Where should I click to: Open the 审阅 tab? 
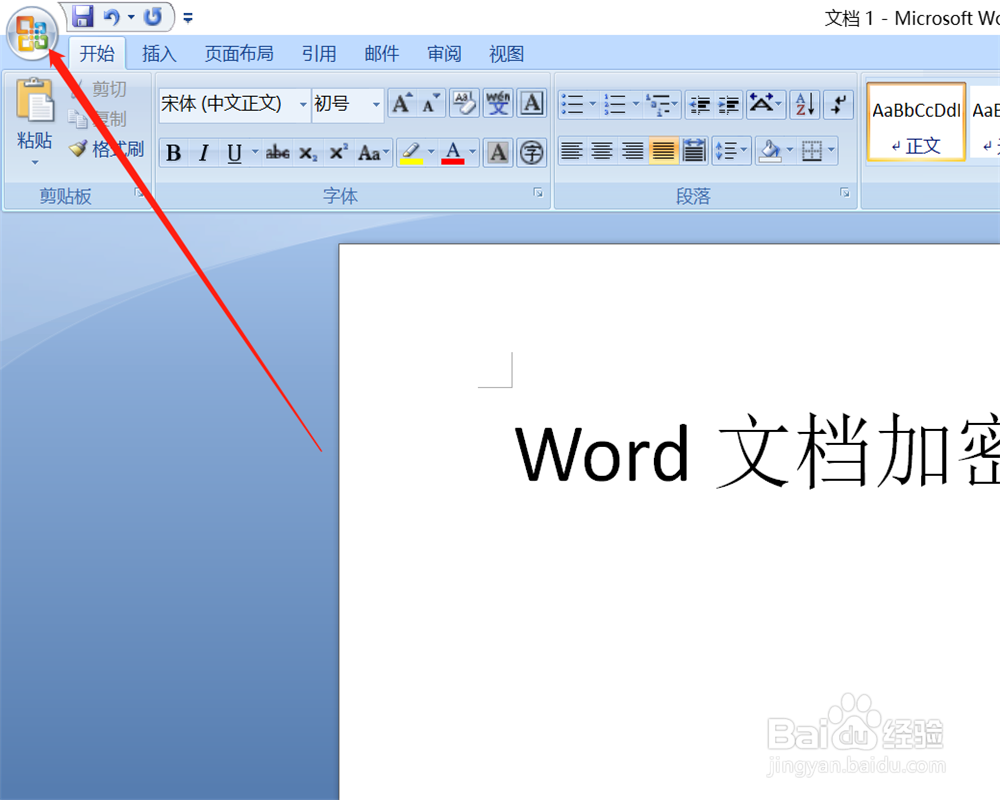(x=444, y=54)
